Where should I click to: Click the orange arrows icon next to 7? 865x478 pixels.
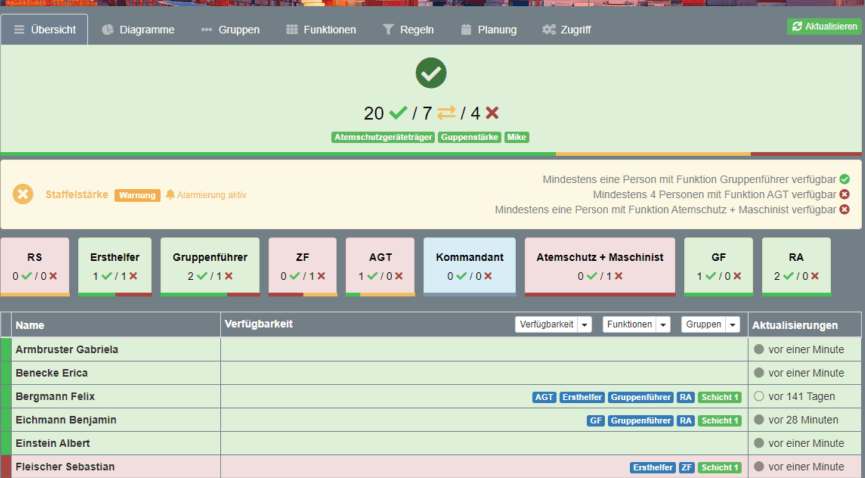tap(444, 113)
